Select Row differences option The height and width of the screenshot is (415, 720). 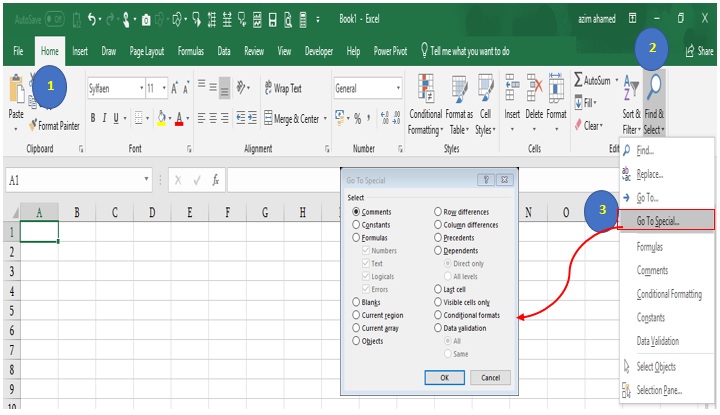(x=438, y=212)
